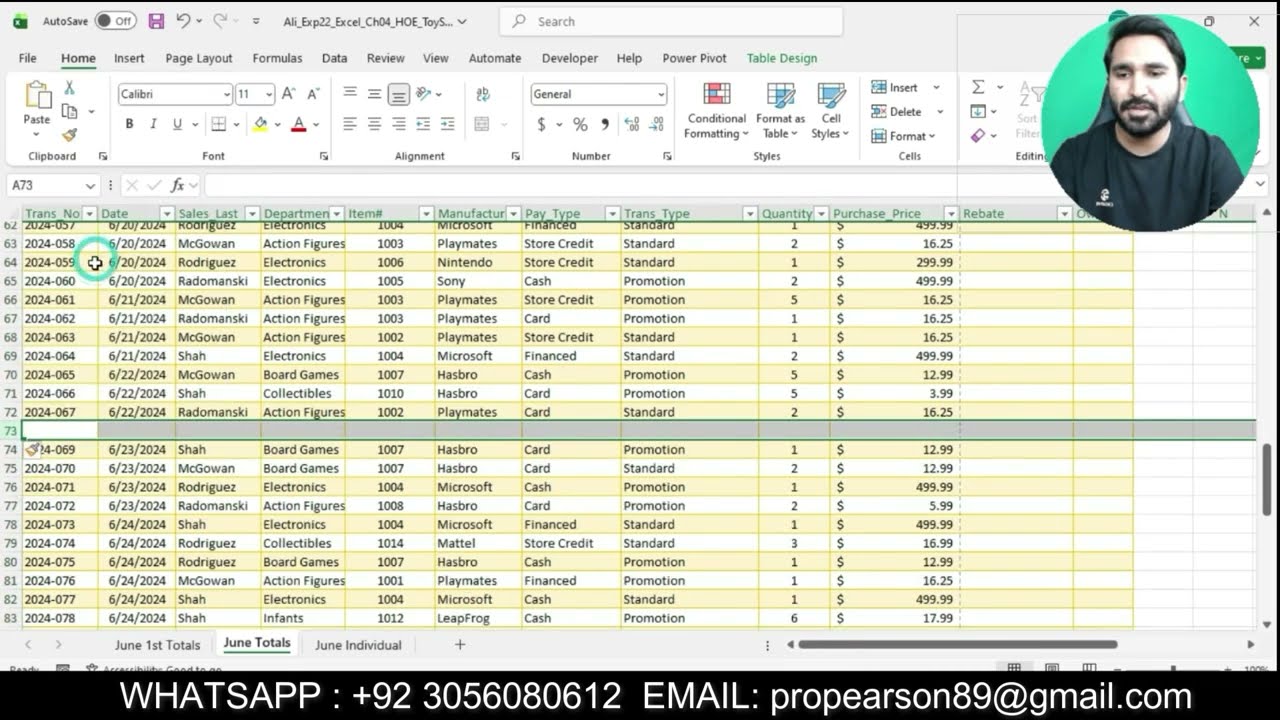Click the Percent Style icon
The width and height of the screenshot is (1280, 720).
click(x=580, y=124)
